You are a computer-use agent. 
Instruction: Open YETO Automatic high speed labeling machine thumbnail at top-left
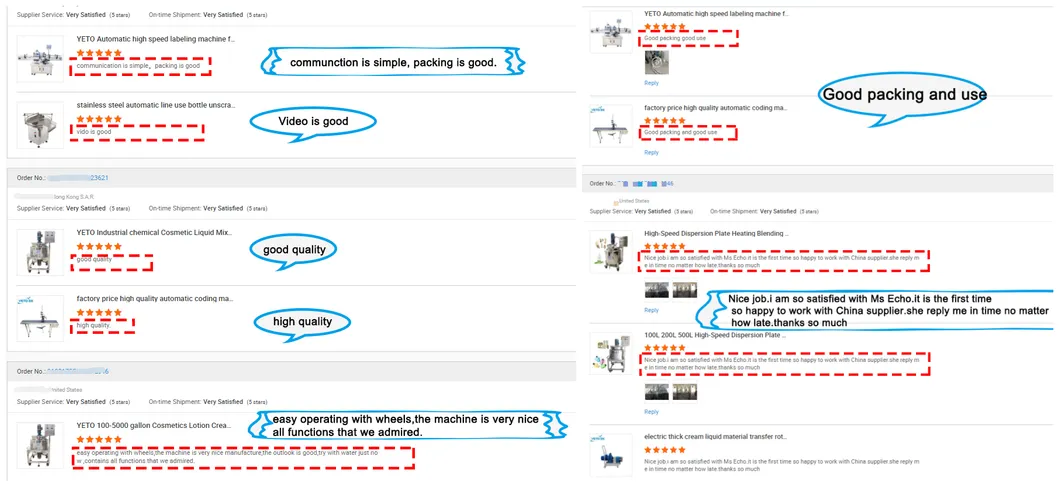(x=40, y=59)
